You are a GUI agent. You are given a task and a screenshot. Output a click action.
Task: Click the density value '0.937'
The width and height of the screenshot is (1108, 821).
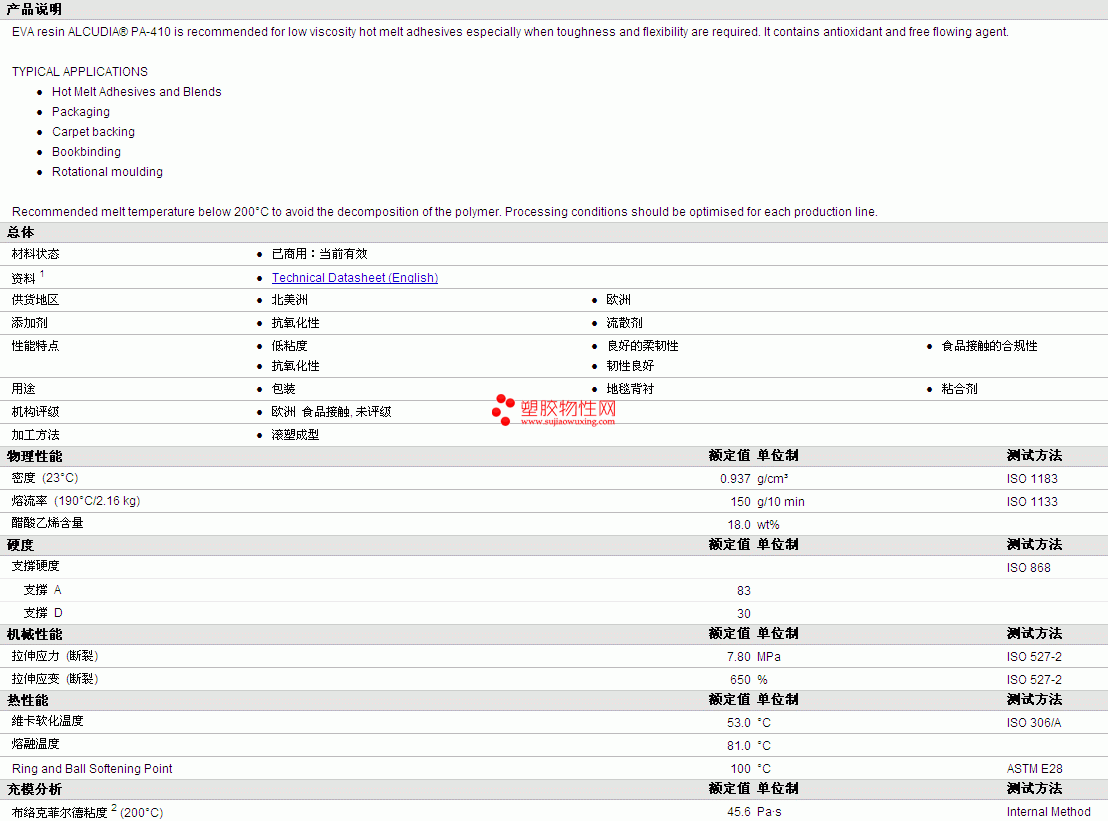735,479
